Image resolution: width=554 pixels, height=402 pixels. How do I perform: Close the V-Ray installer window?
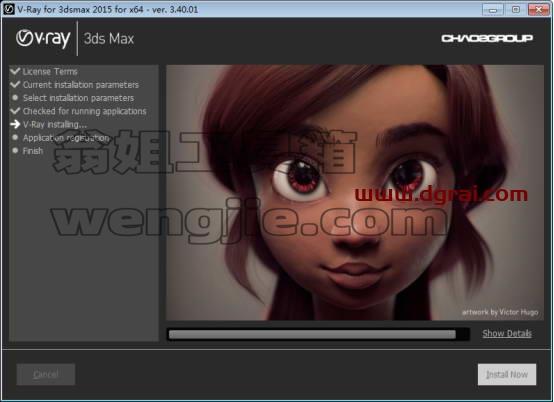538,10
